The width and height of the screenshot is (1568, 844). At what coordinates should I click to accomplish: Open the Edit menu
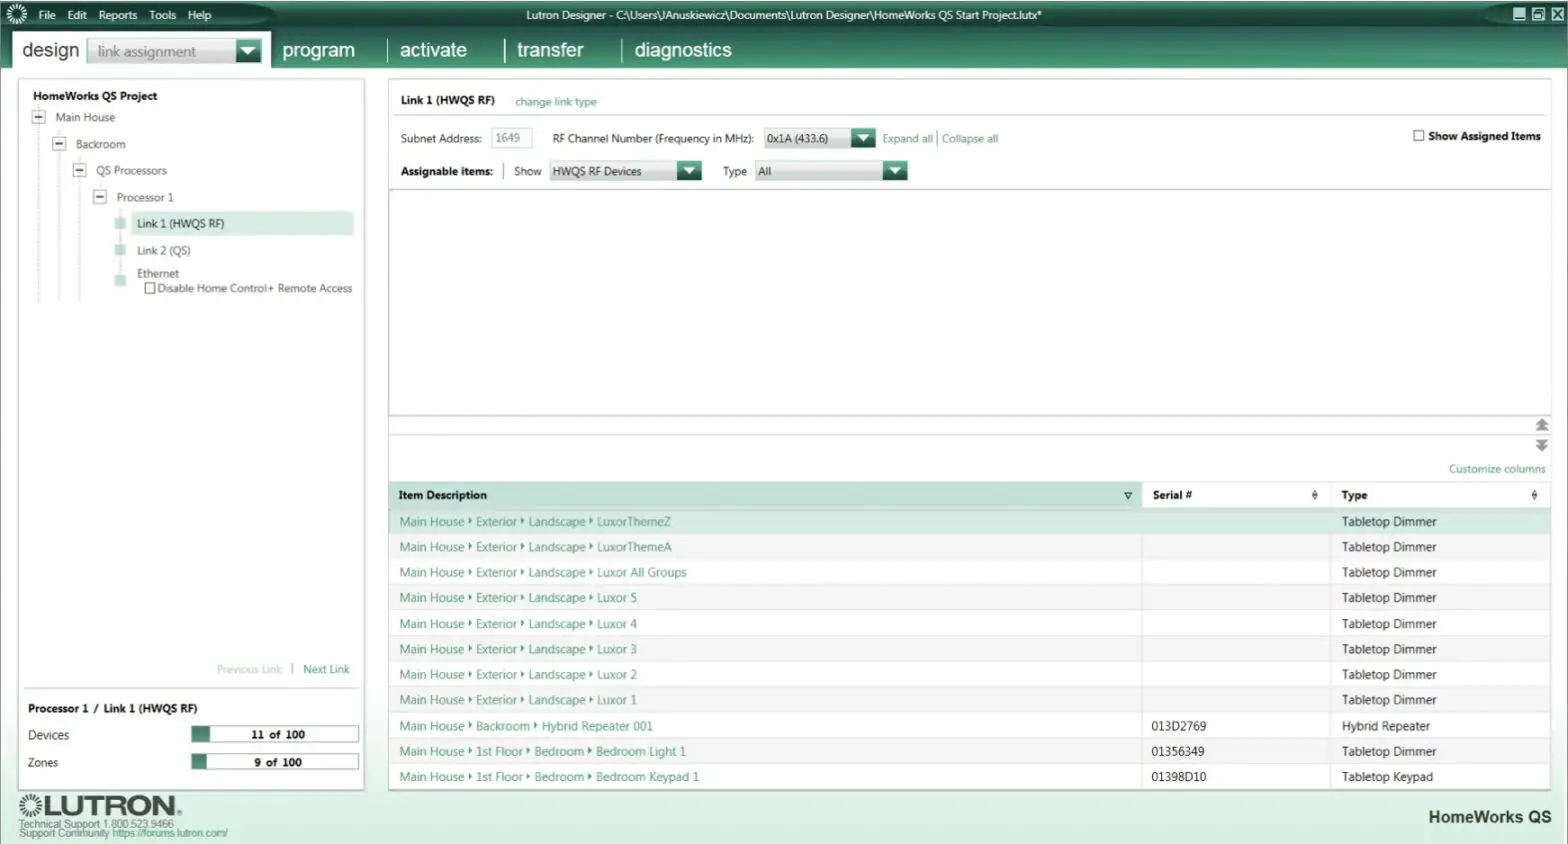tap(77, 15)
